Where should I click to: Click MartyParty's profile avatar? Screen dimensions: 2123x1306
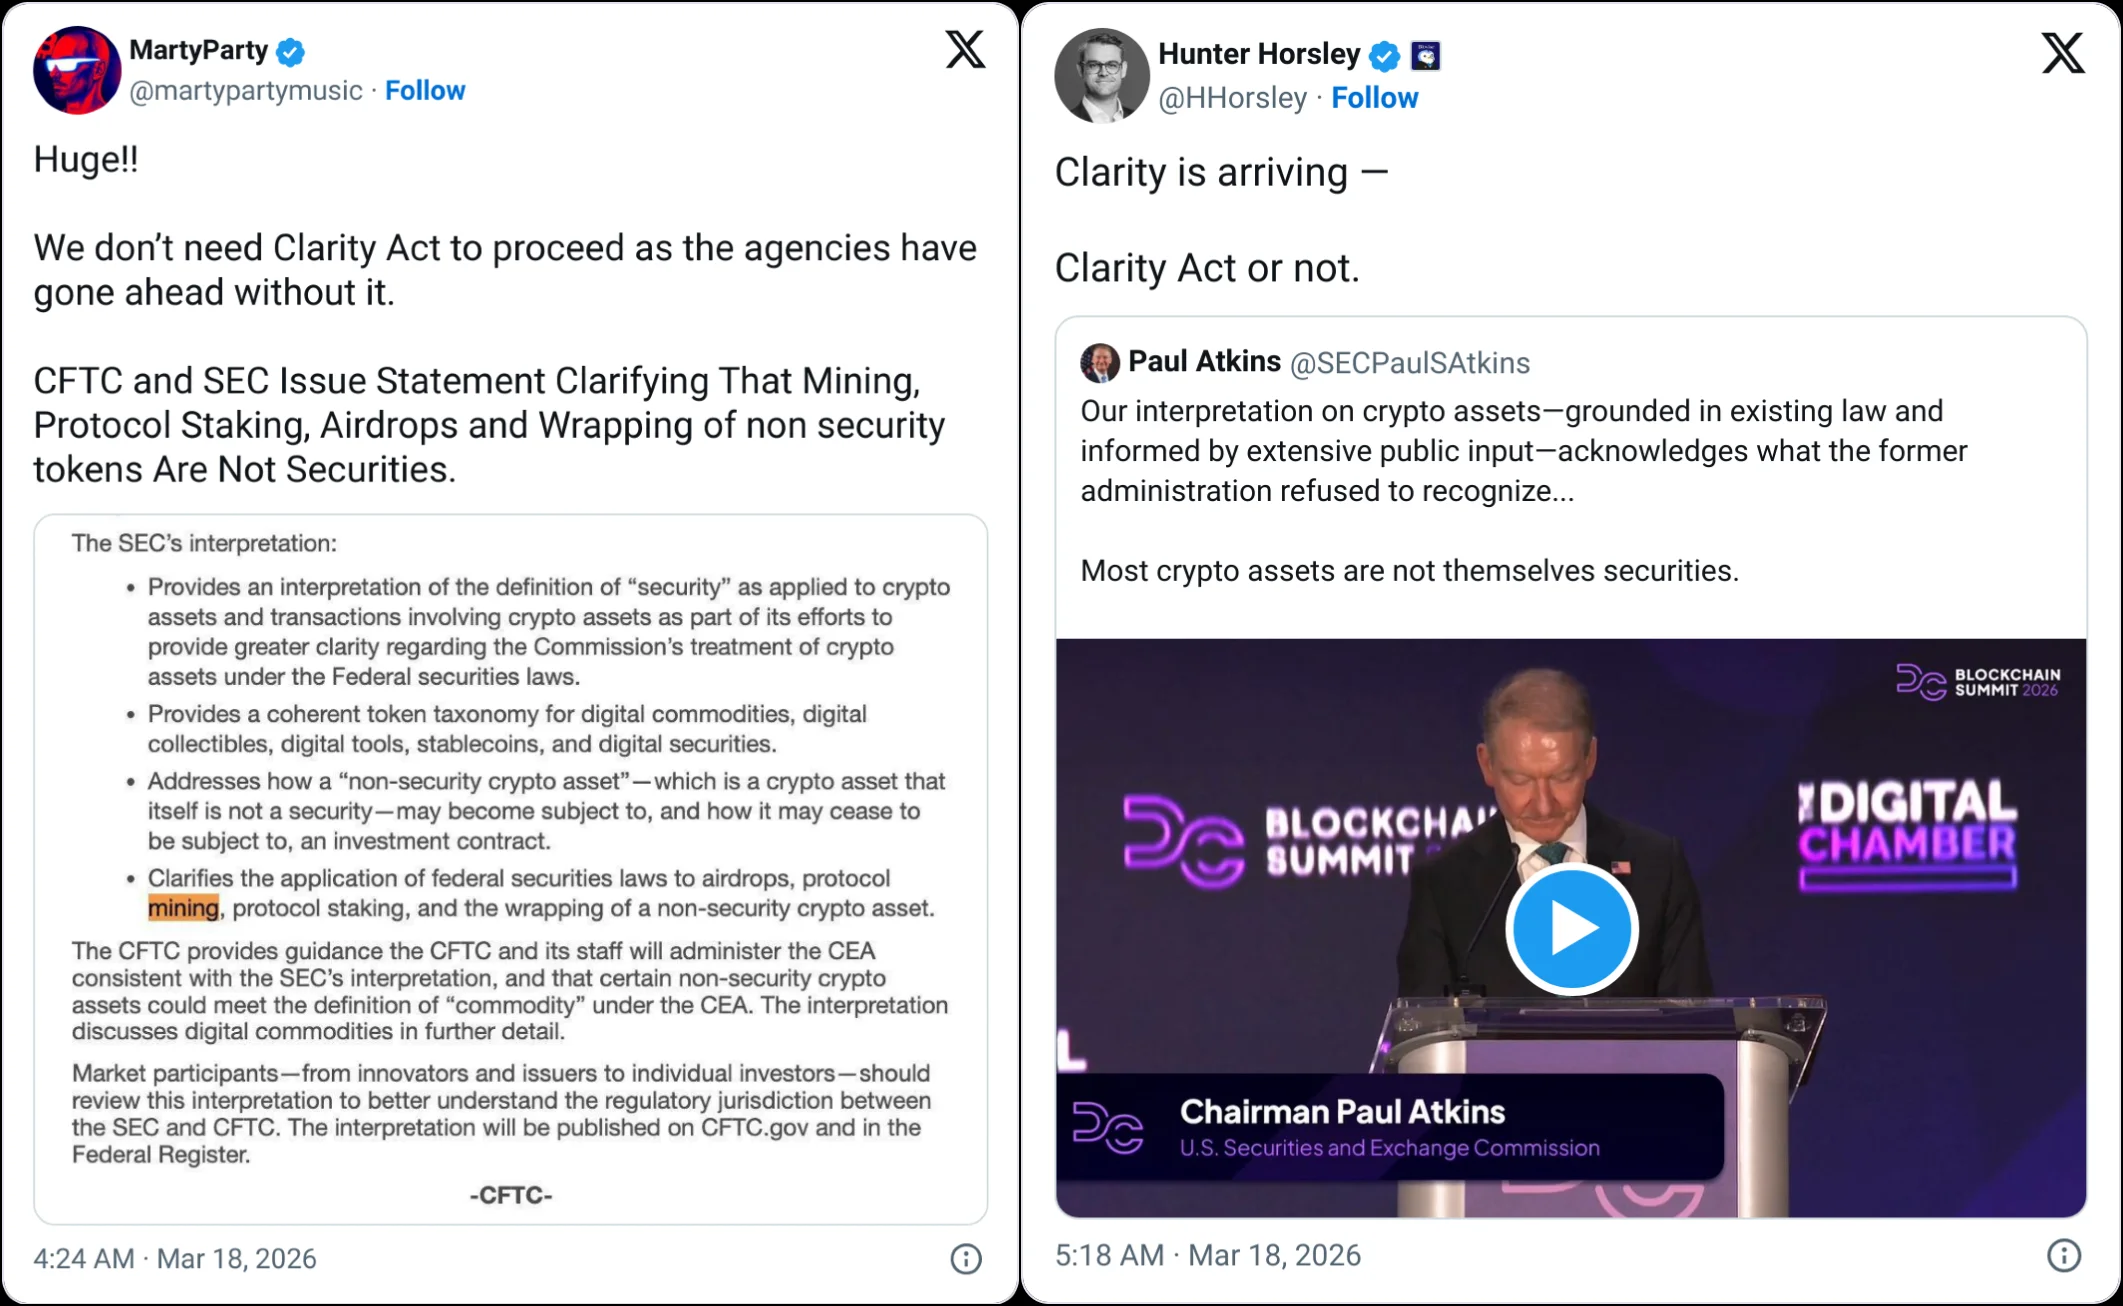[x=77, y=70]
